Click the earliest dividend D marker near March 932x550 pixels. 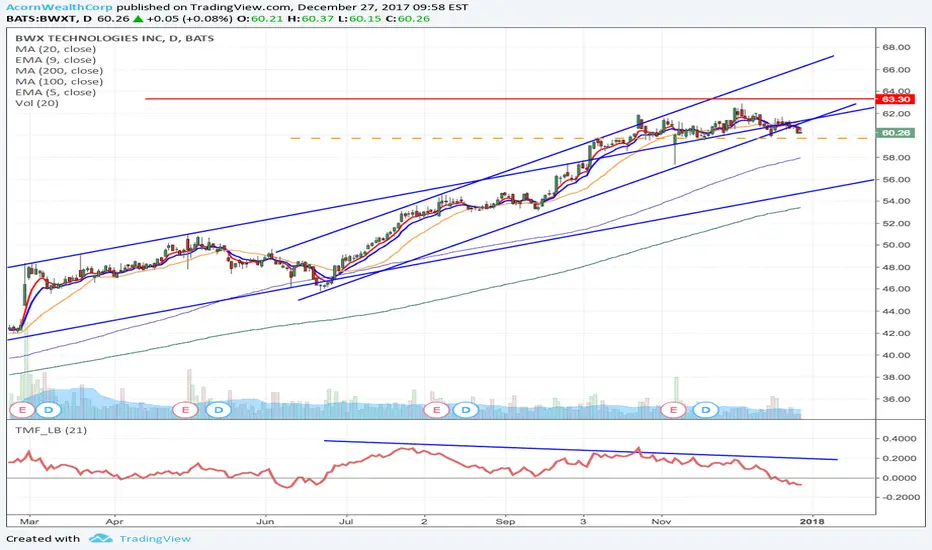click(x=49, y=410)
